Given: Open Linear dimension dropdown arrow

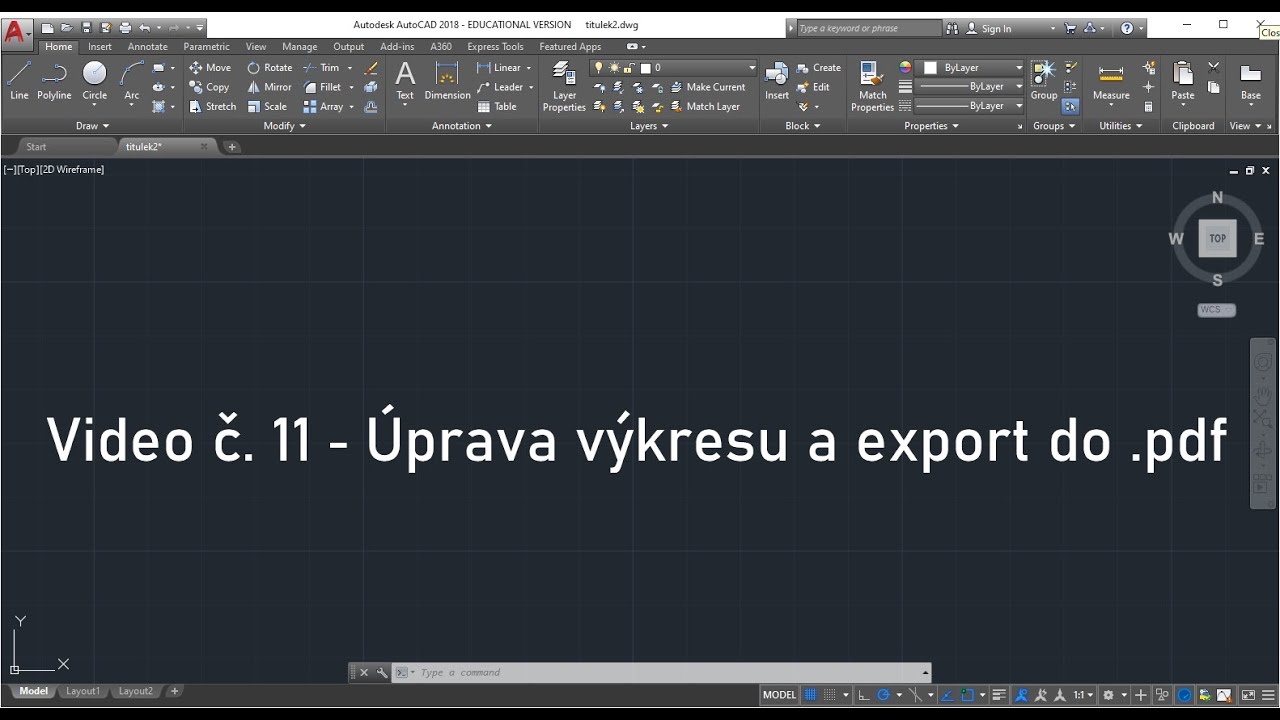Looking at the screenshot, I should tap(528, 68).
